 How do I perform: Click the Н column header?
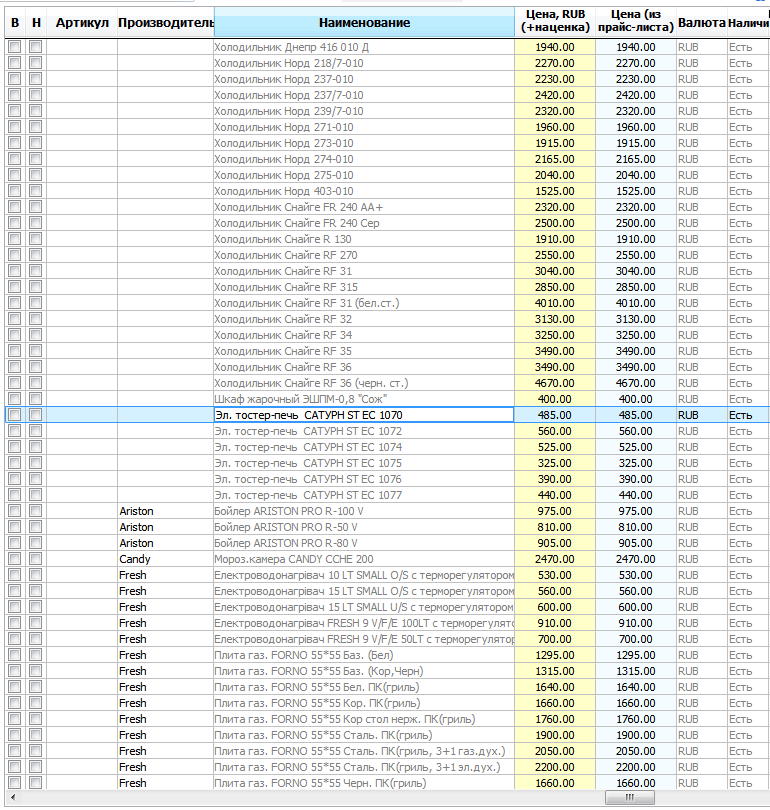[36, 23]
